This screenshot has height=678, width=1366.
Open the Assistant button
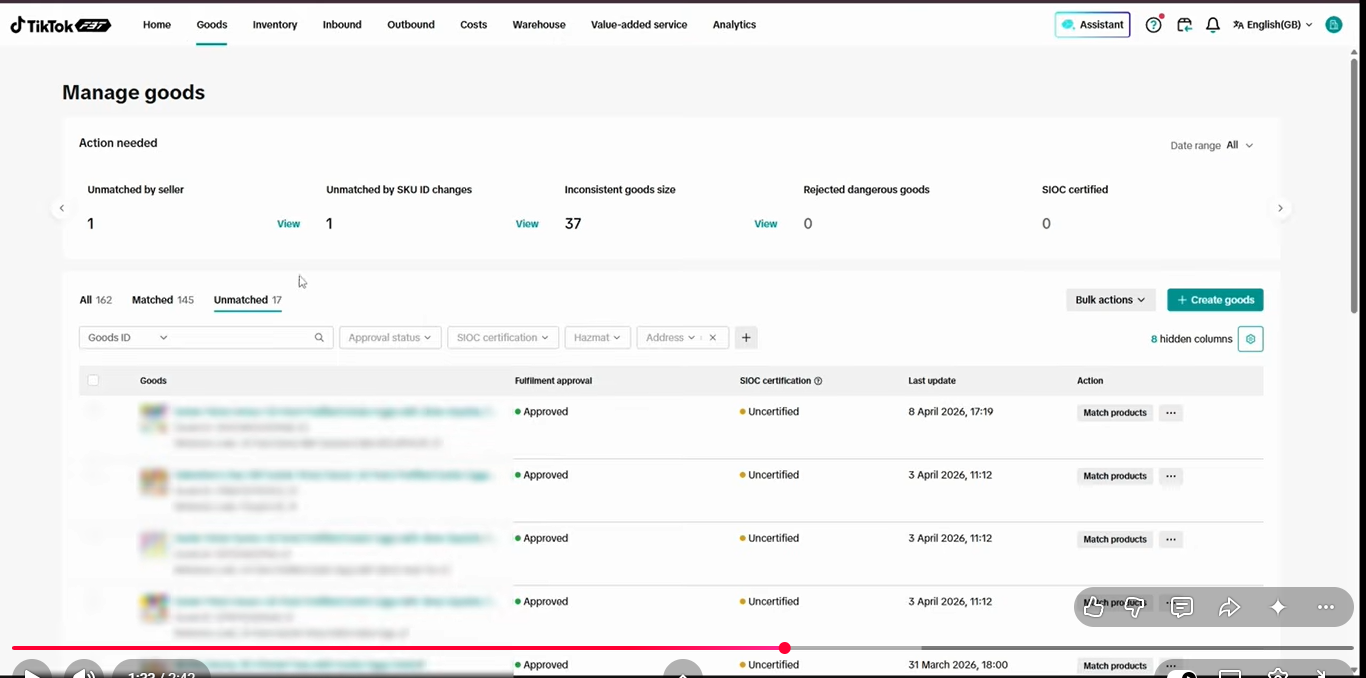1092,25
